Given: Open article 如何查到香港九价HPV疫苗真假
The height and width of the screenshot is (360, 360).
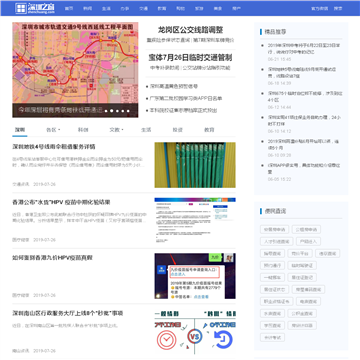Looking at the screenshot, I should click(x=52, y=258).
